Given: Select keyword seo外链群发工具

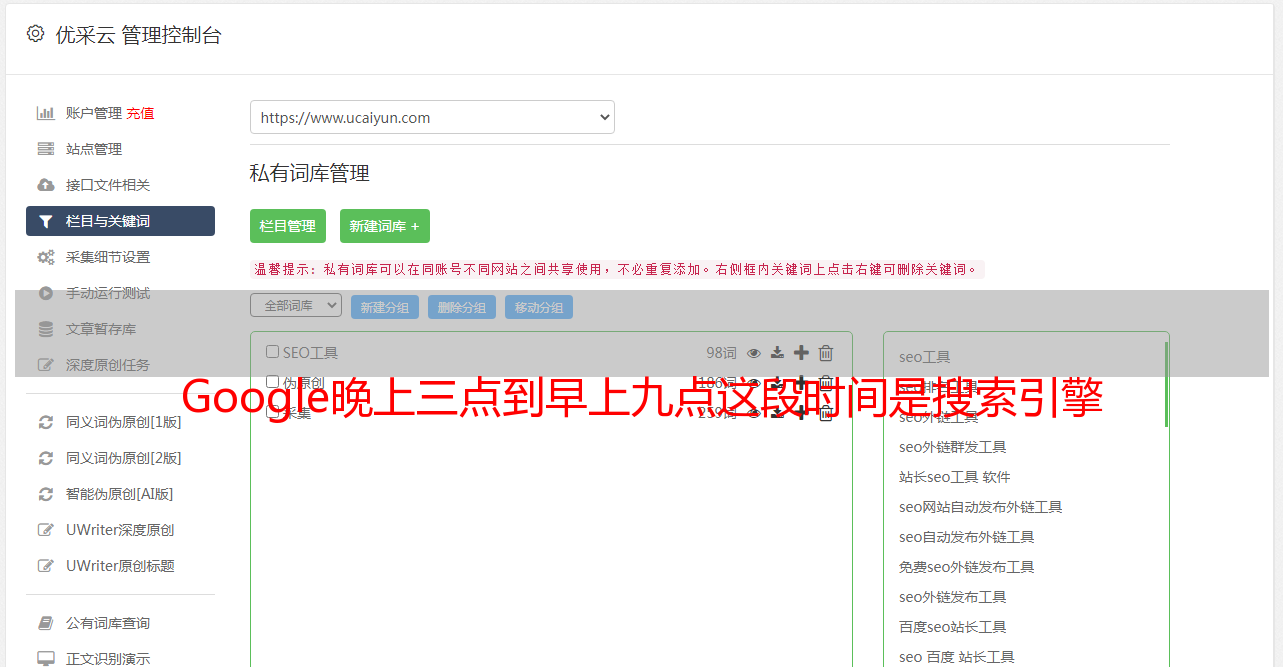Looking at the screenshot, I should [x=952, y=447].
